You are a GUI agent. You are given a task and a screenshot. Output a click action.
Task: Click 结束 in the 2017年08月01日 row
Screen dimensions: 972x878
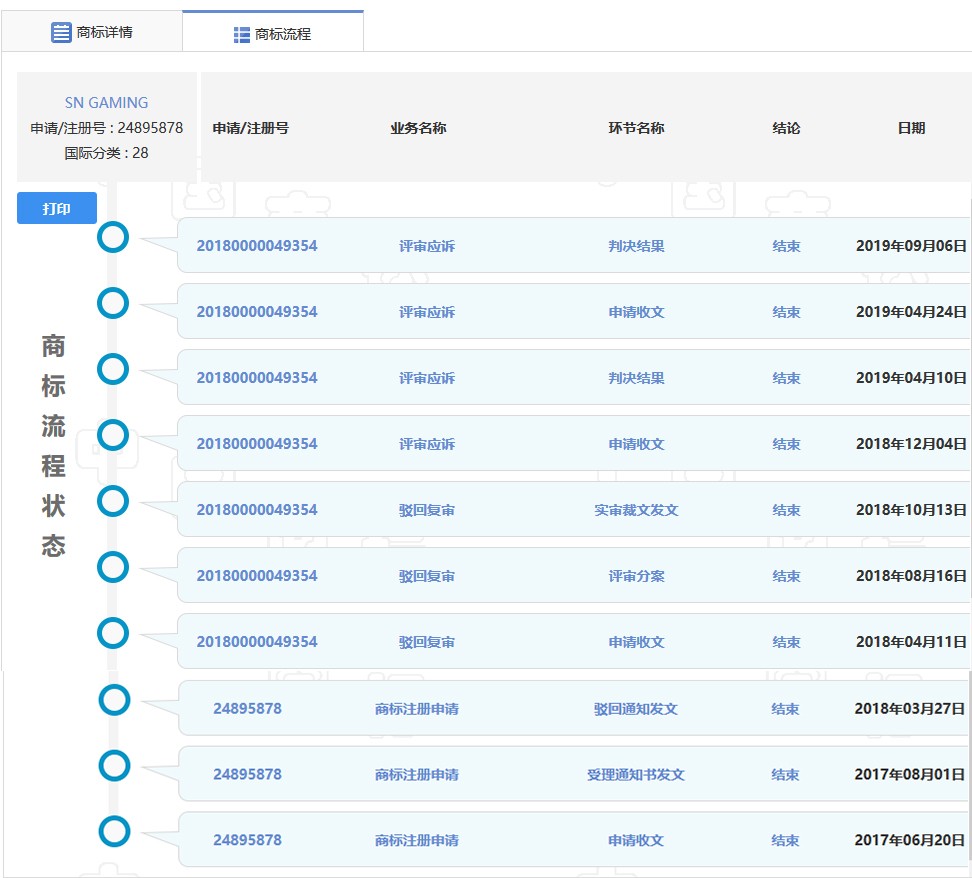tap(785, 774)
